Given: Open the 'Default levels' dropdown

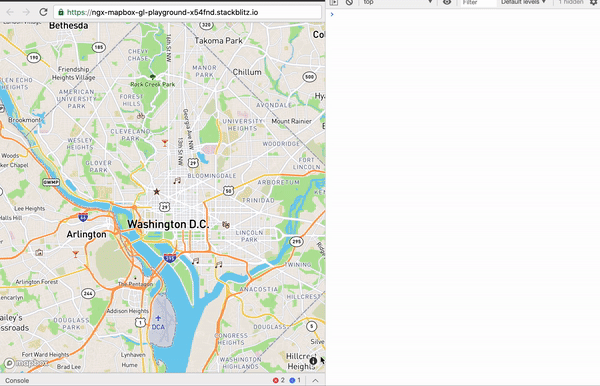Looking at the screenshot, I should pos(523,2).
